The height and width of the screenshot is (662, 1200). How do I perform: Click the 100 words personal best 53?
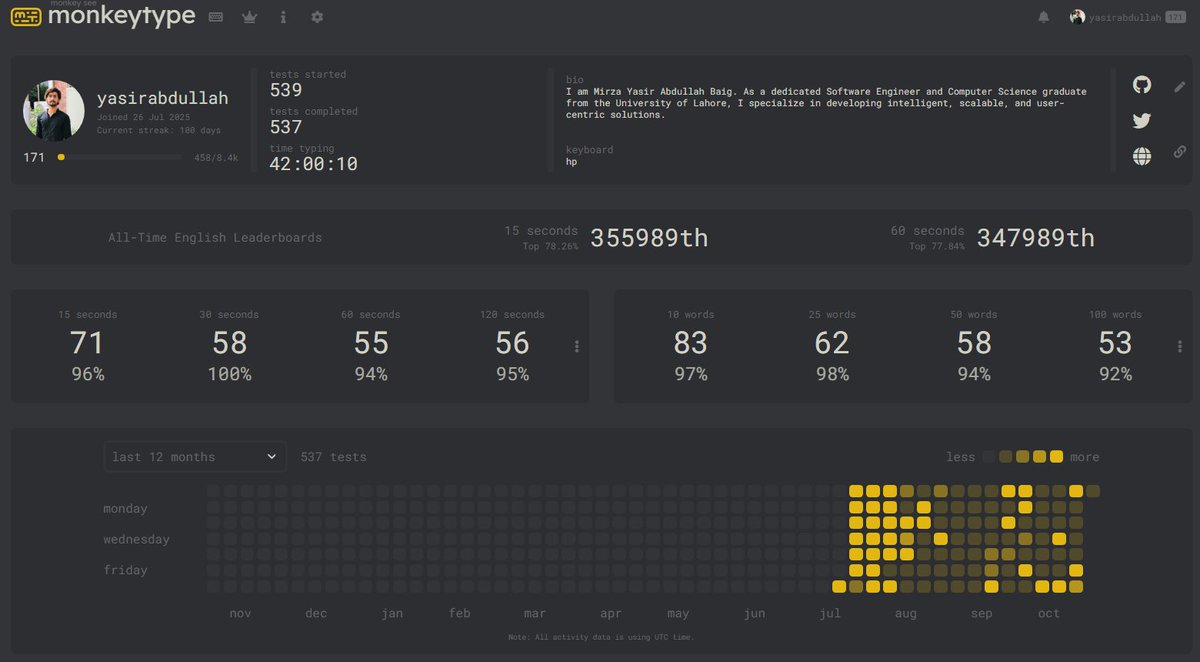point(1115,343)
